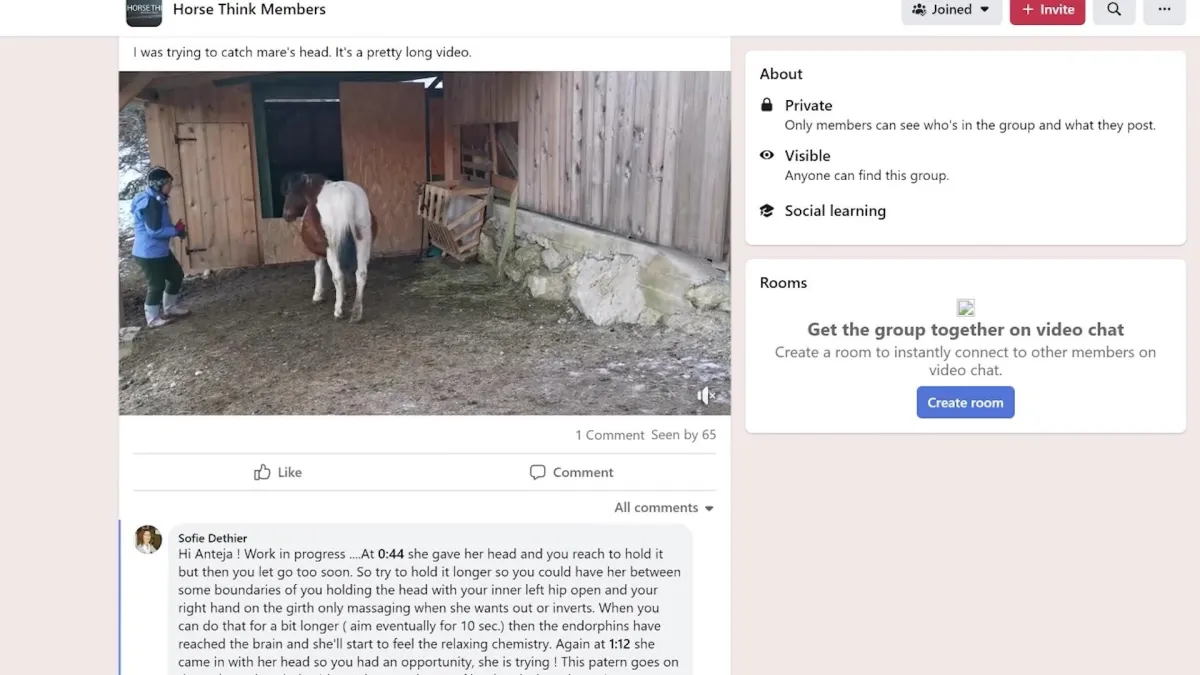
Task: Jump to the 1:12 timestamp in comment
Action: 618,644
